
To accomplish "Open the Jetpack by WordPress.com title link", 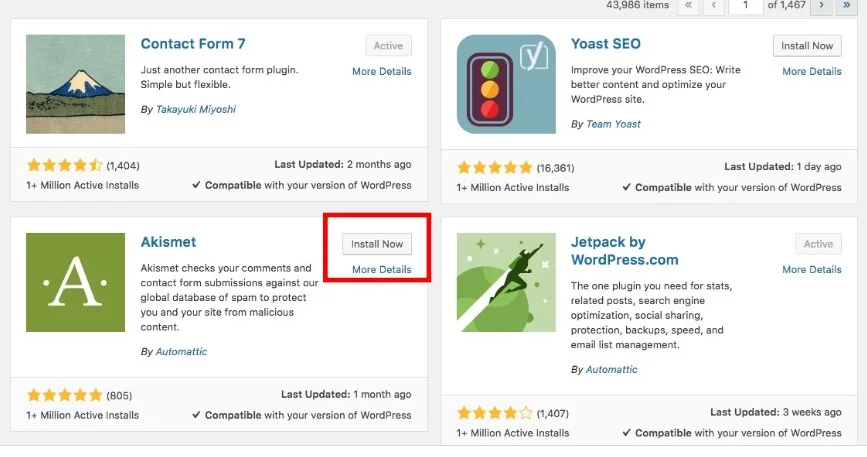I will (625, 251).
